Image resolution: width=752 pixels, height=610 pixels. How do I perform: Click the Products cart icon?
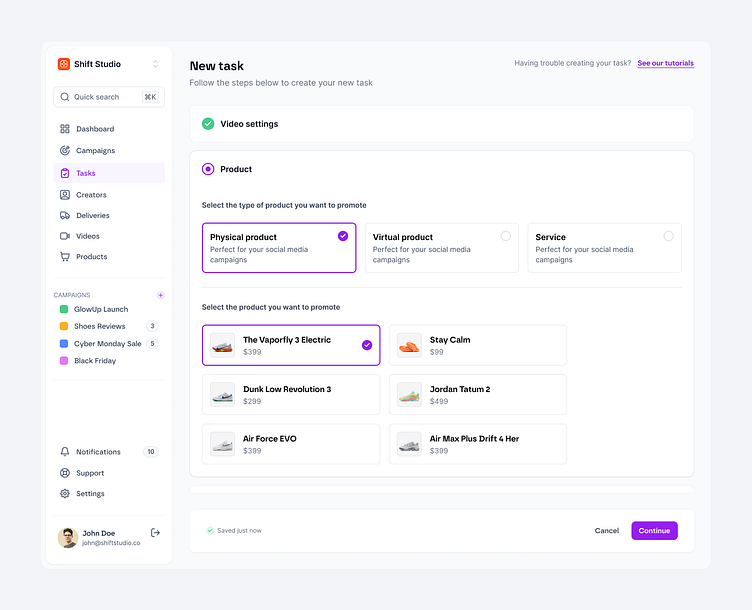click(x=65, y=257)
